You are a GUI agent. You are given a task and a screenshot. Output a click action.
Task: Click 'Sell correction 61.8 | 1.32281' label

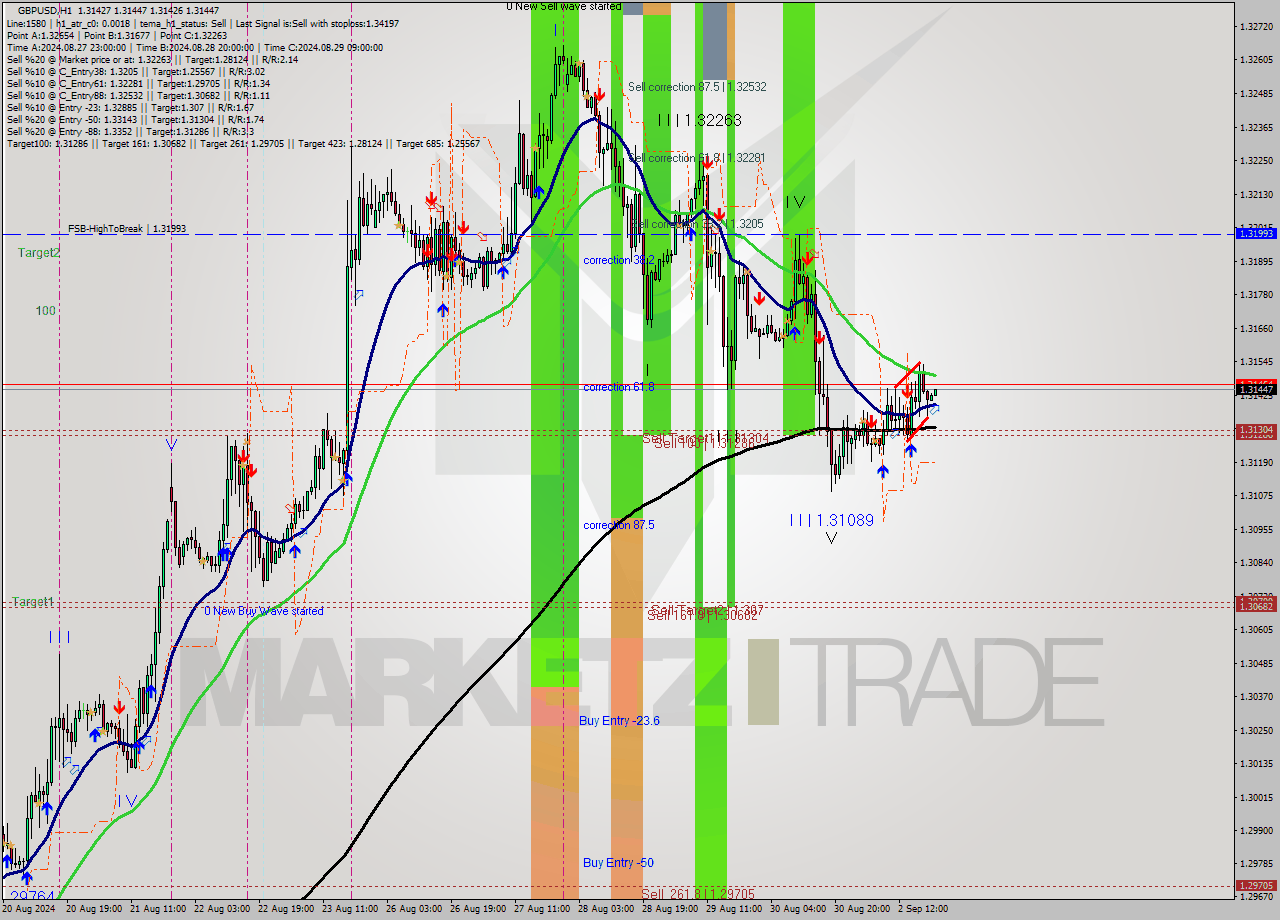point(697,158)
